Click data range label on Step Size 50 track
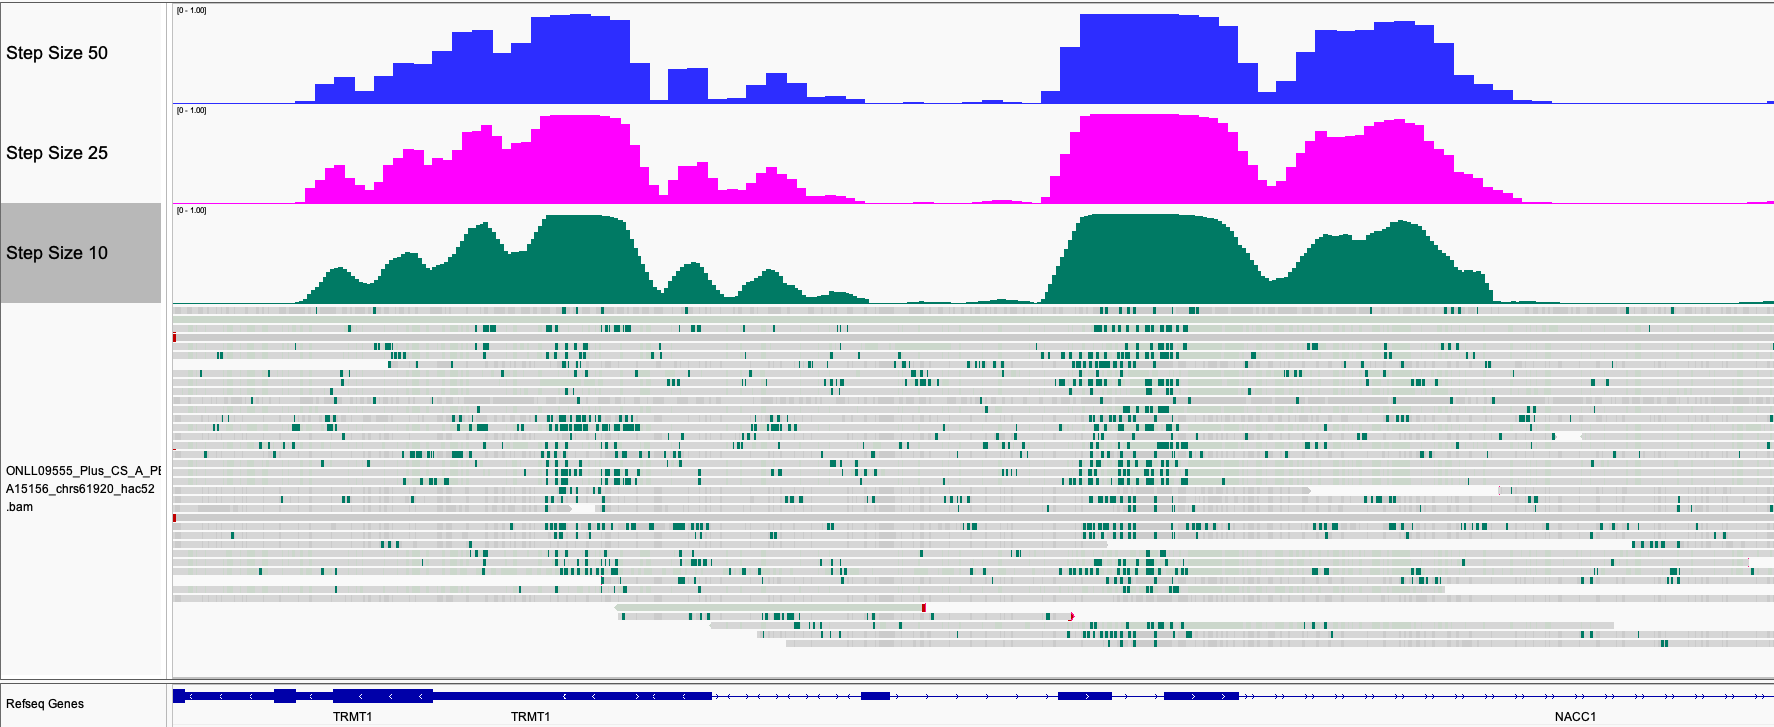 click(191, 10)
